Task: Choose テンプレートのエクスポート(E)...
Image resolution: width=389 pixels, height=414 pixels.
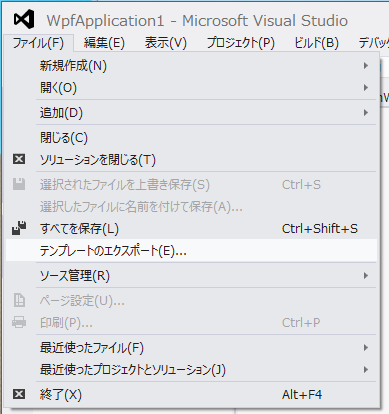Action: click(x=191, y=251)
